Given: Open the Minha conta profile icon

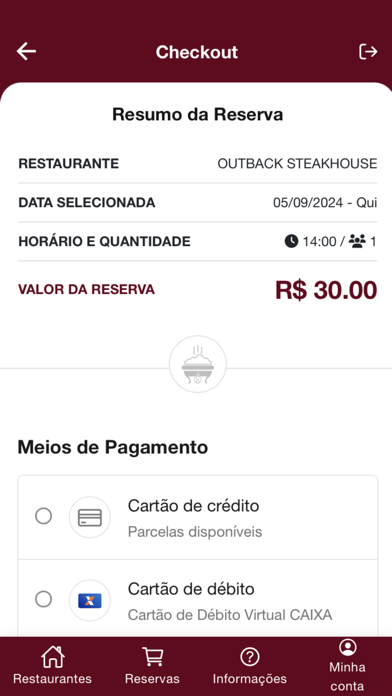Looking at the screenshot, I should point(348,647).
